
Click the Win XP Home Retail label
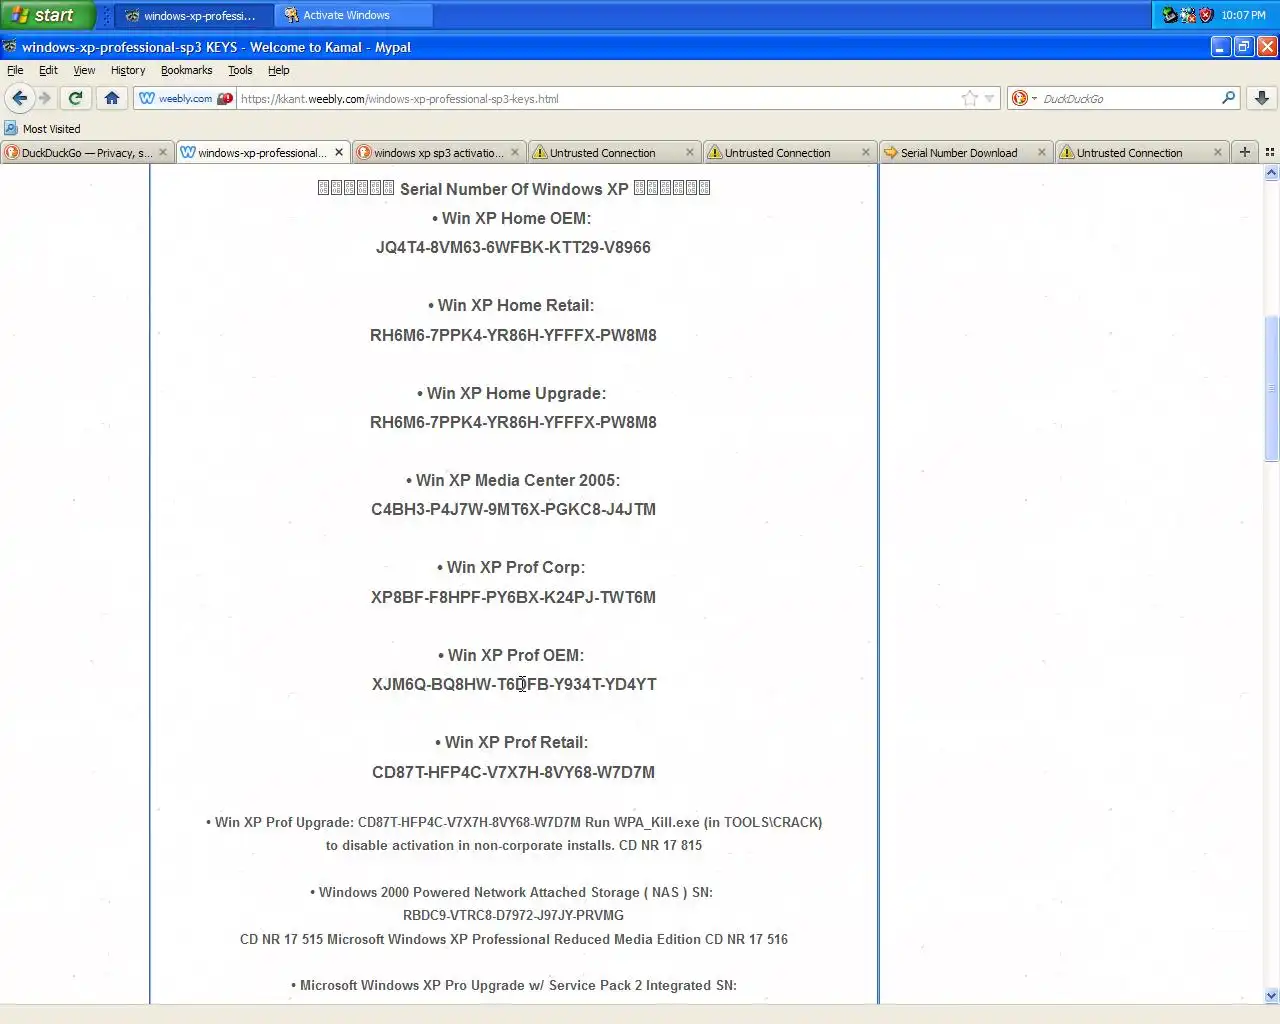(x=511, y=305)
